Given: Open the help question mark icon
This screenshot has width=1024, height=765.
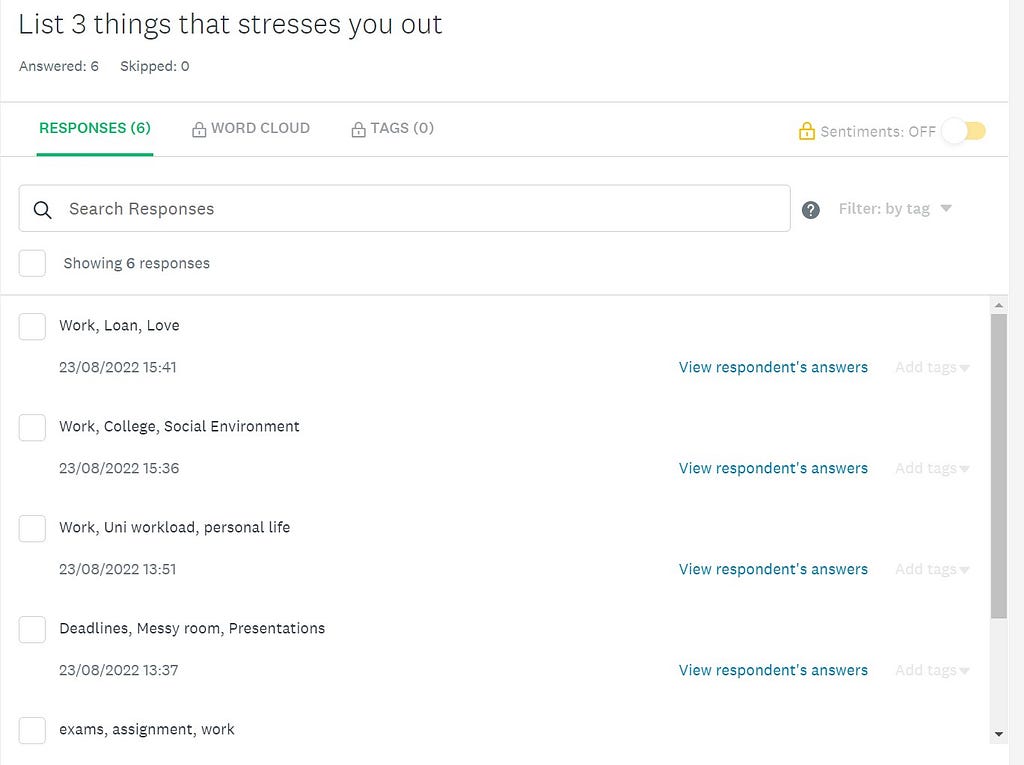Looking at the screenshot, I should click(x=810, y=210).
